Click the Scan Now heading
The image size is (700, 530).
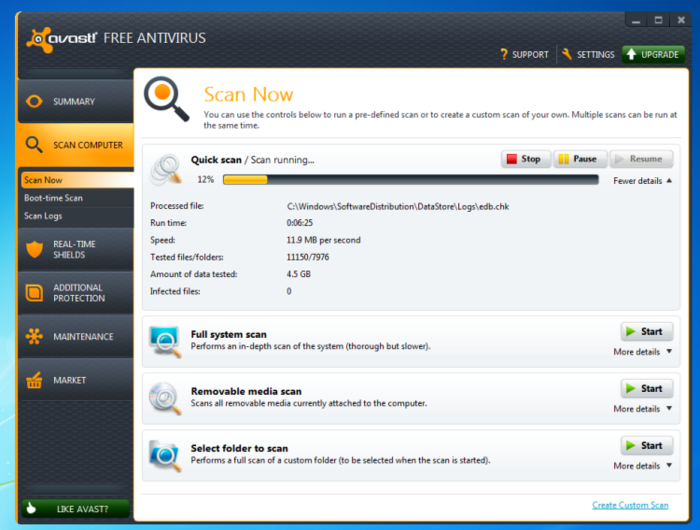tap(248, 95)
